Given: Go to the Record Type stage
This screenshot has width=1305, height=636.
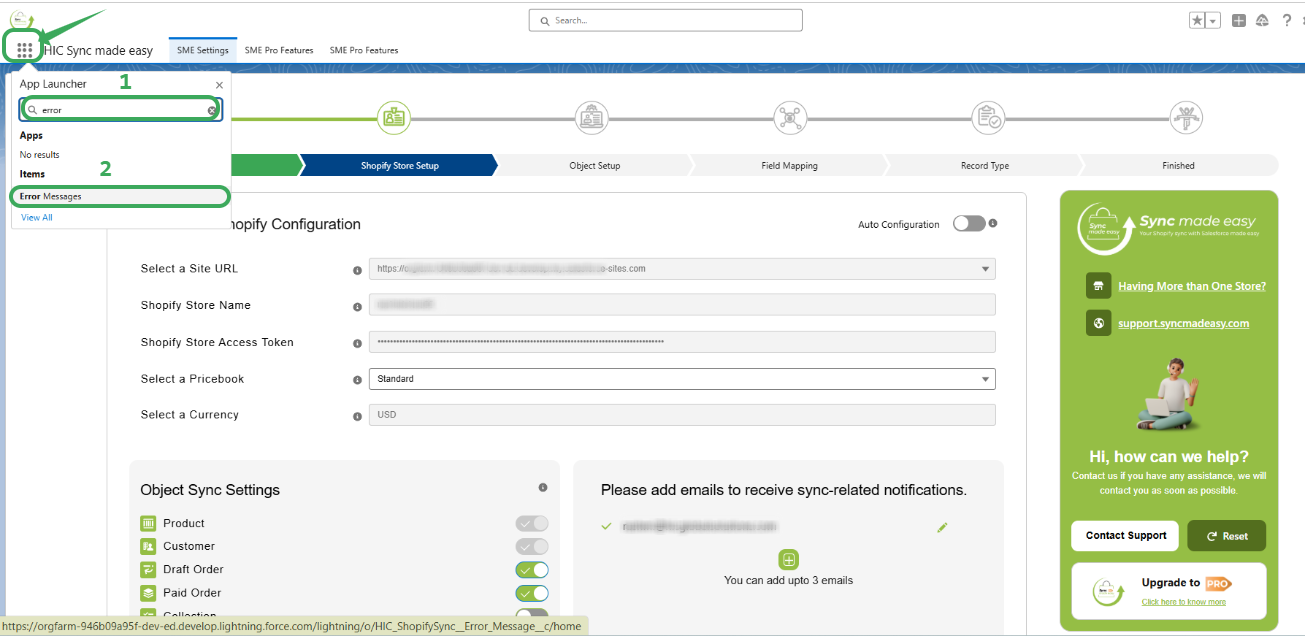Looking at the screenshot, I should tap(985, 165).
